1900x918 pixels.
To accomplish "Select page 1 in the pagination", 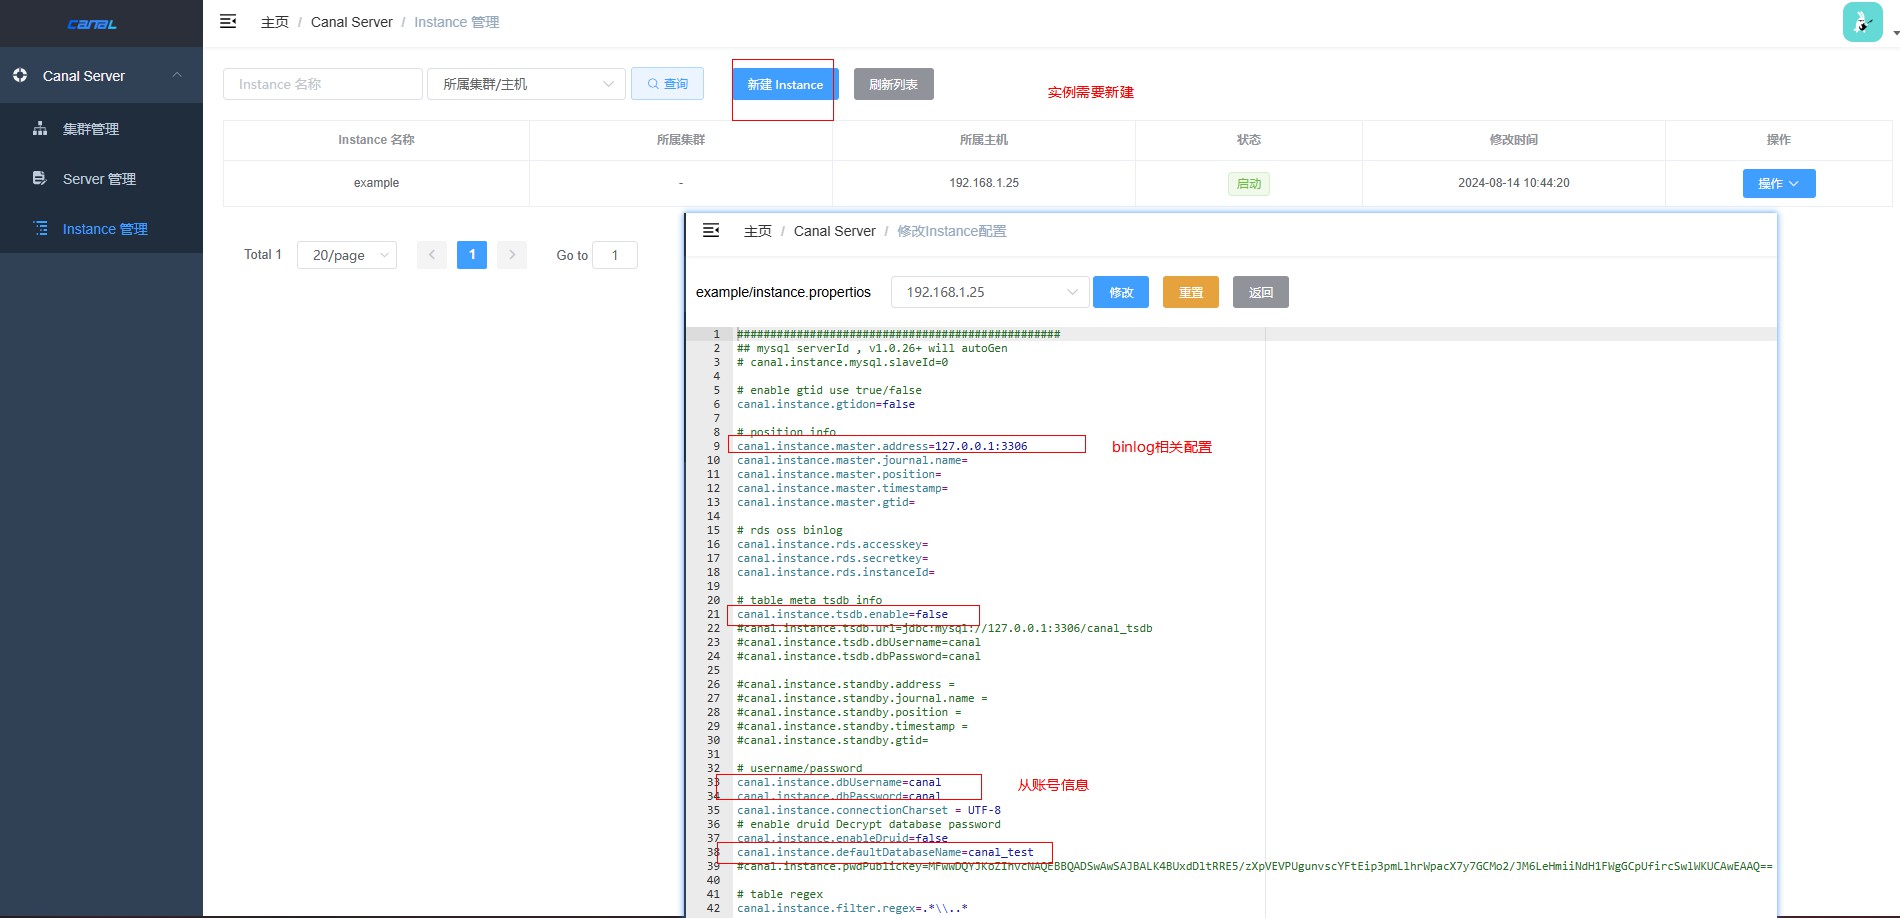I will point(472,255).
